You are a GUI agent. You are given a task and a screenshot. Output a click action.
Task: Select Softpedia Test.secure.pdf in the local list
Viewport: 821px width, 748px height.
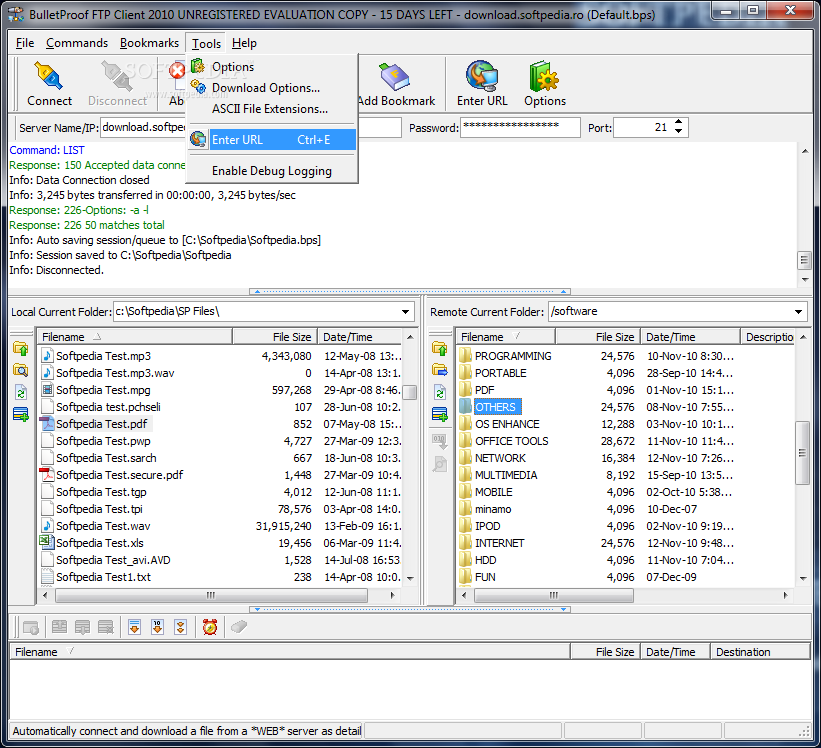pyautogui.click(x=119, y=475)
